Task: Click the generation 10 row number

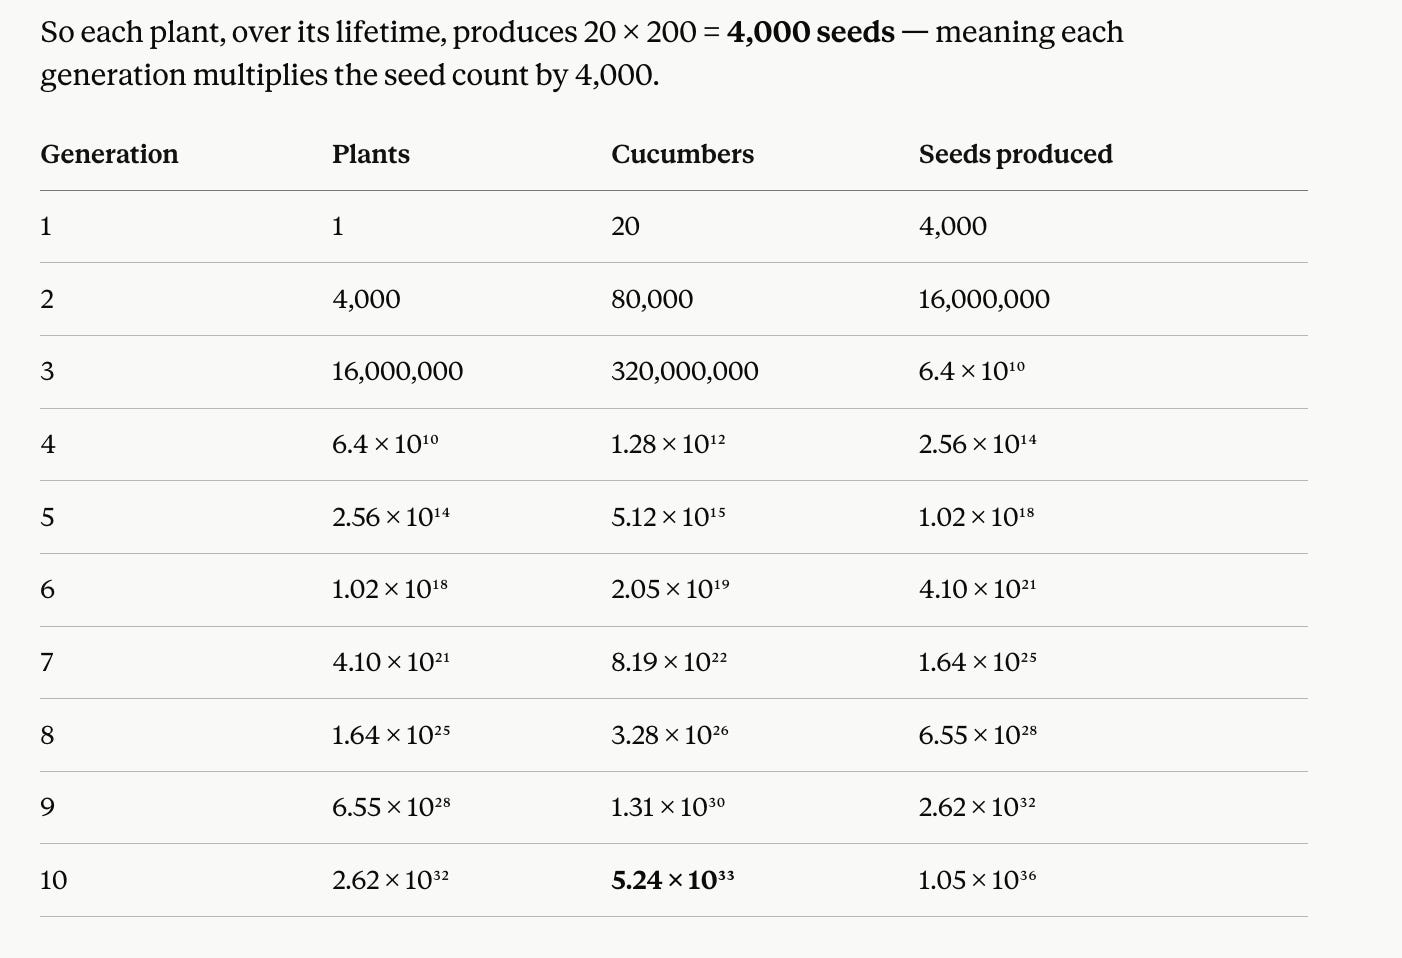Action: (x=54, y=880)
